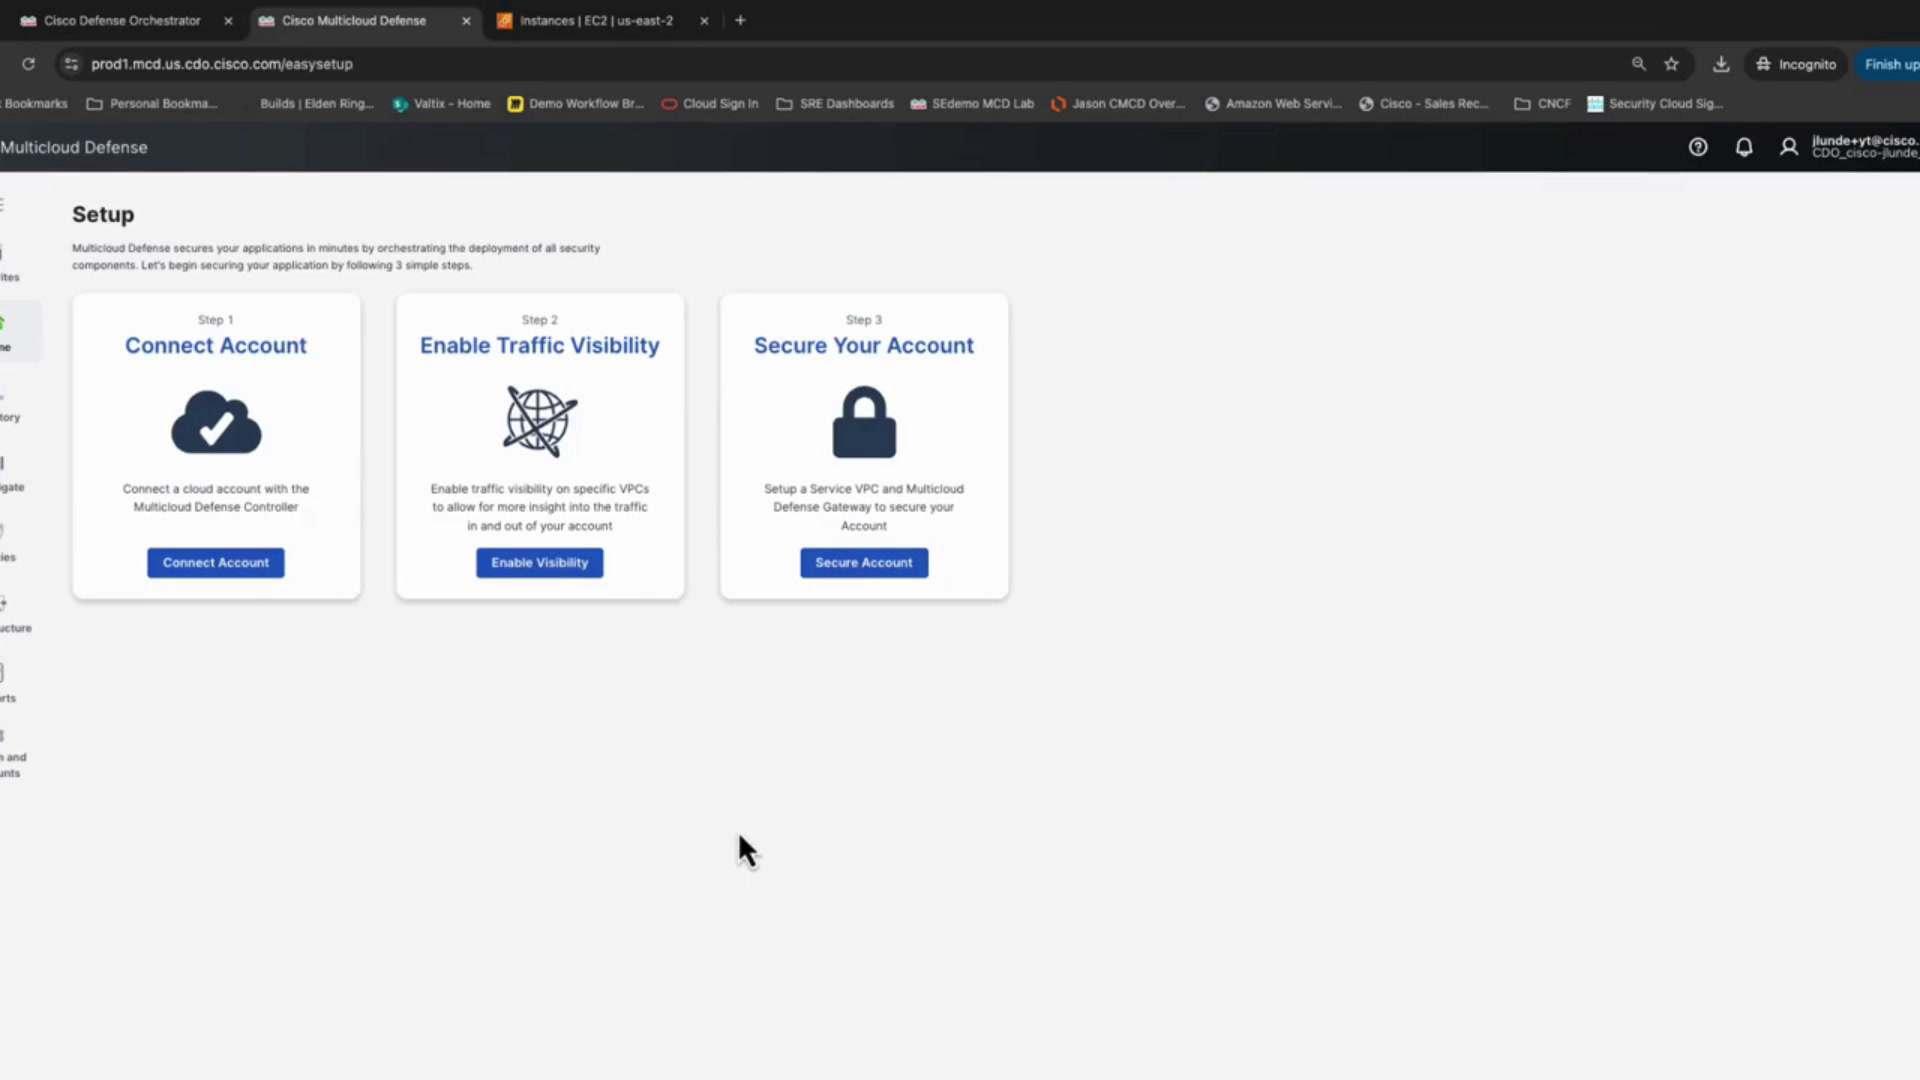Click the globe icon in Enable Traffic Visibility
Screen dimensions: 1920x1080
pos(540,421)
